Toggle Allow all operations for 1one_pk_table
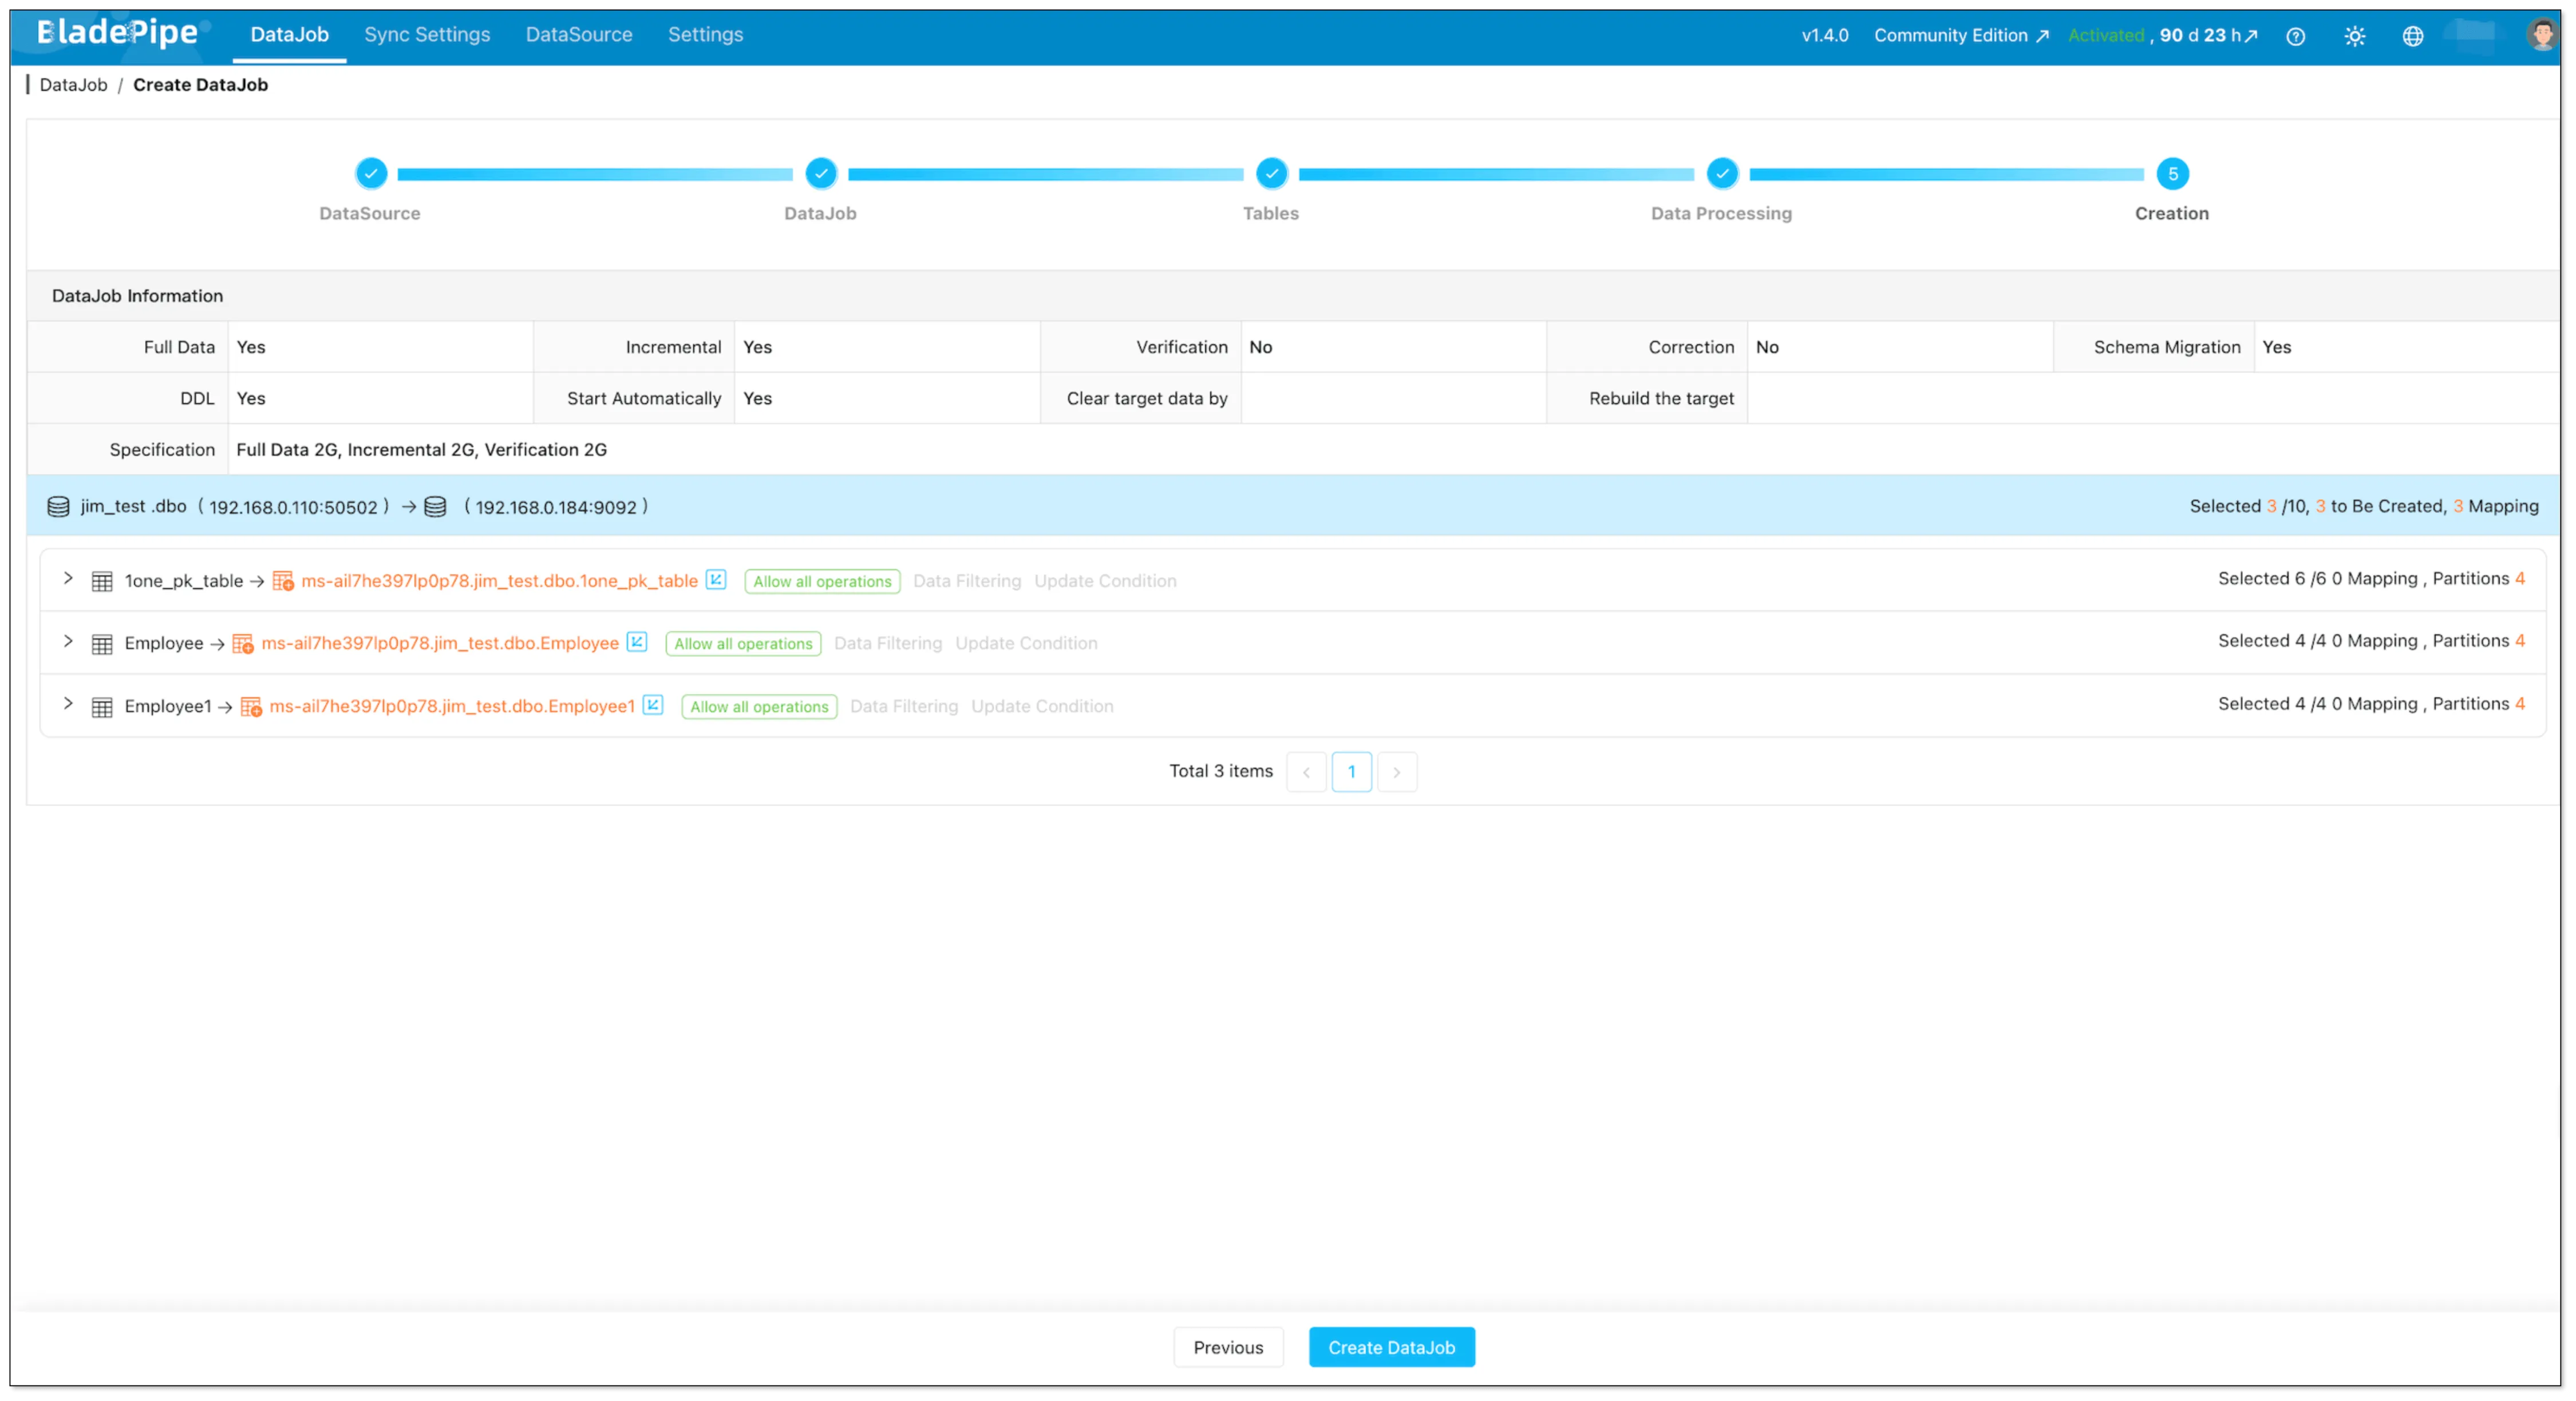The image size is (2576, 1401). point(822,581)
